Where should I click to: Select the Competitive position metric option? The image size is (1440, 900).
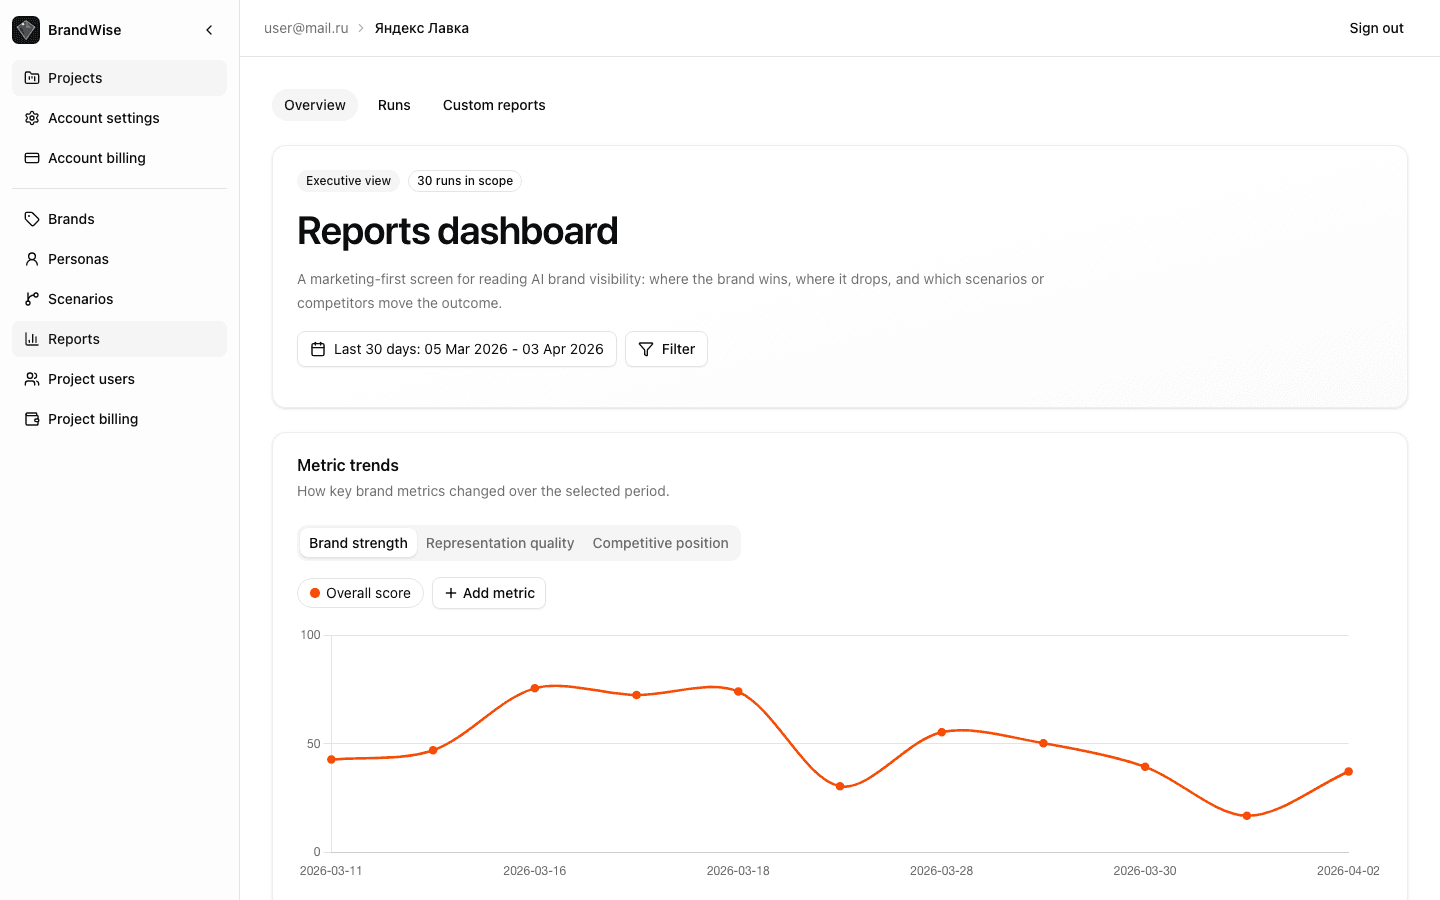tap(660, 542)
